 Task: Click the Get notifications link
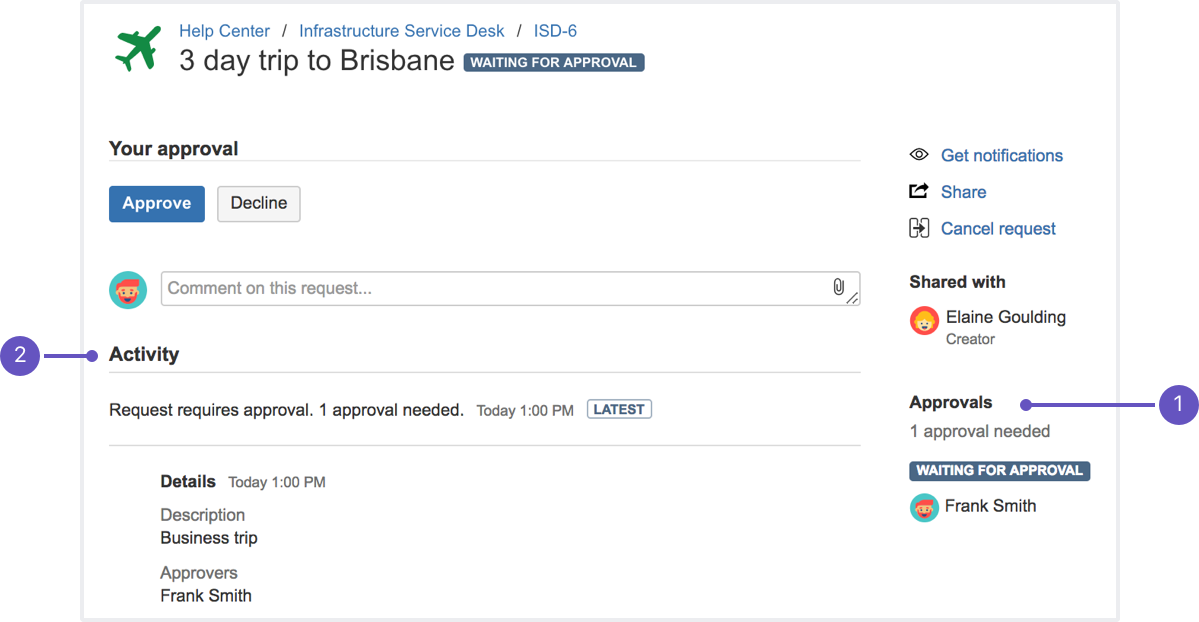click(1001, 155)
